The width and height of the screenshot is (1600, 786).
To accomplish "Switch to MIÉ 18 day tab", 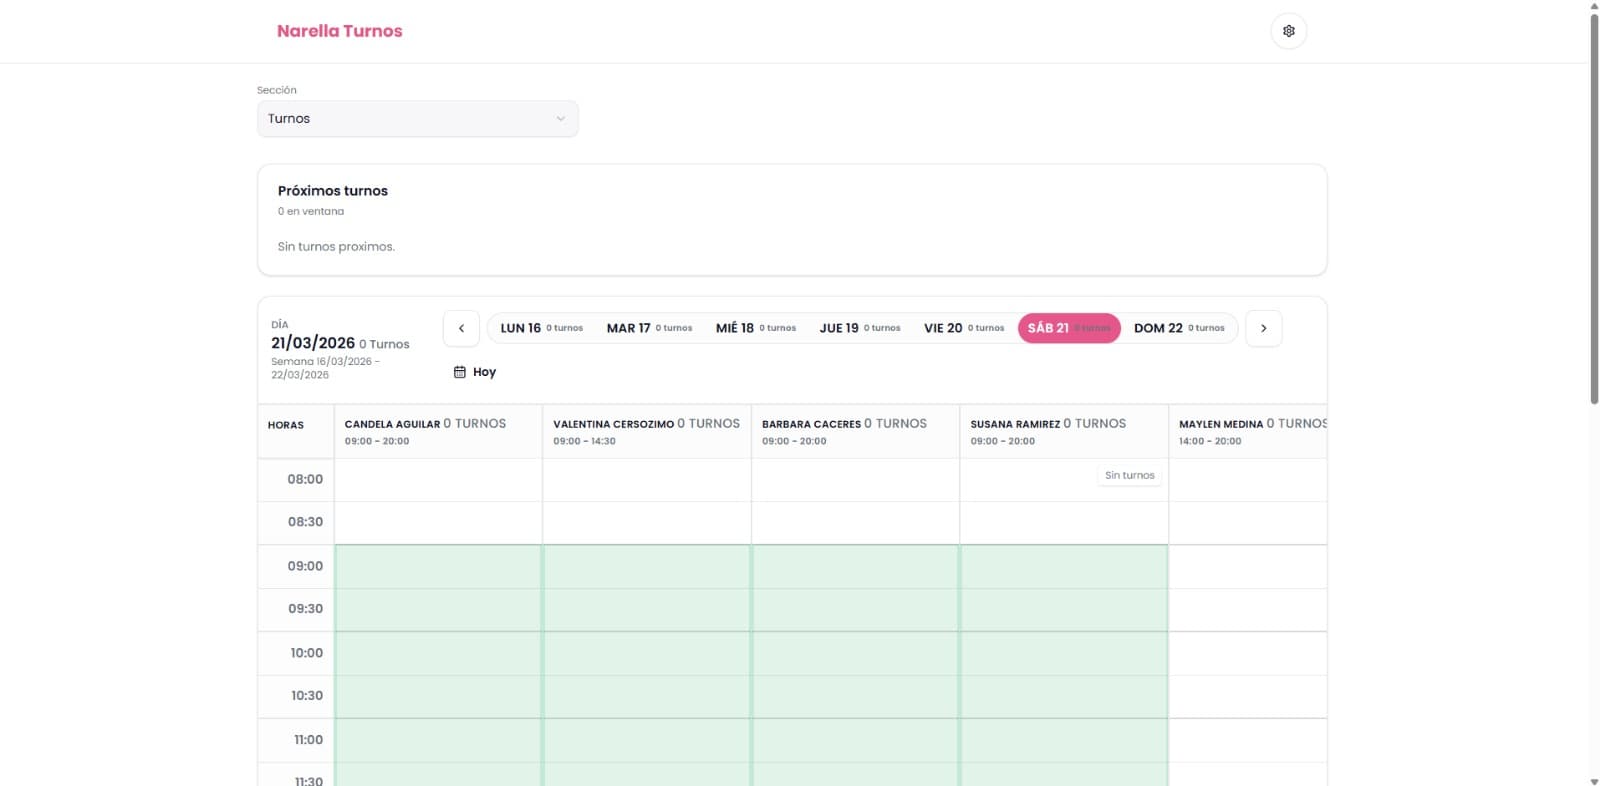I will pyautogui.click(x=755, y=328).
